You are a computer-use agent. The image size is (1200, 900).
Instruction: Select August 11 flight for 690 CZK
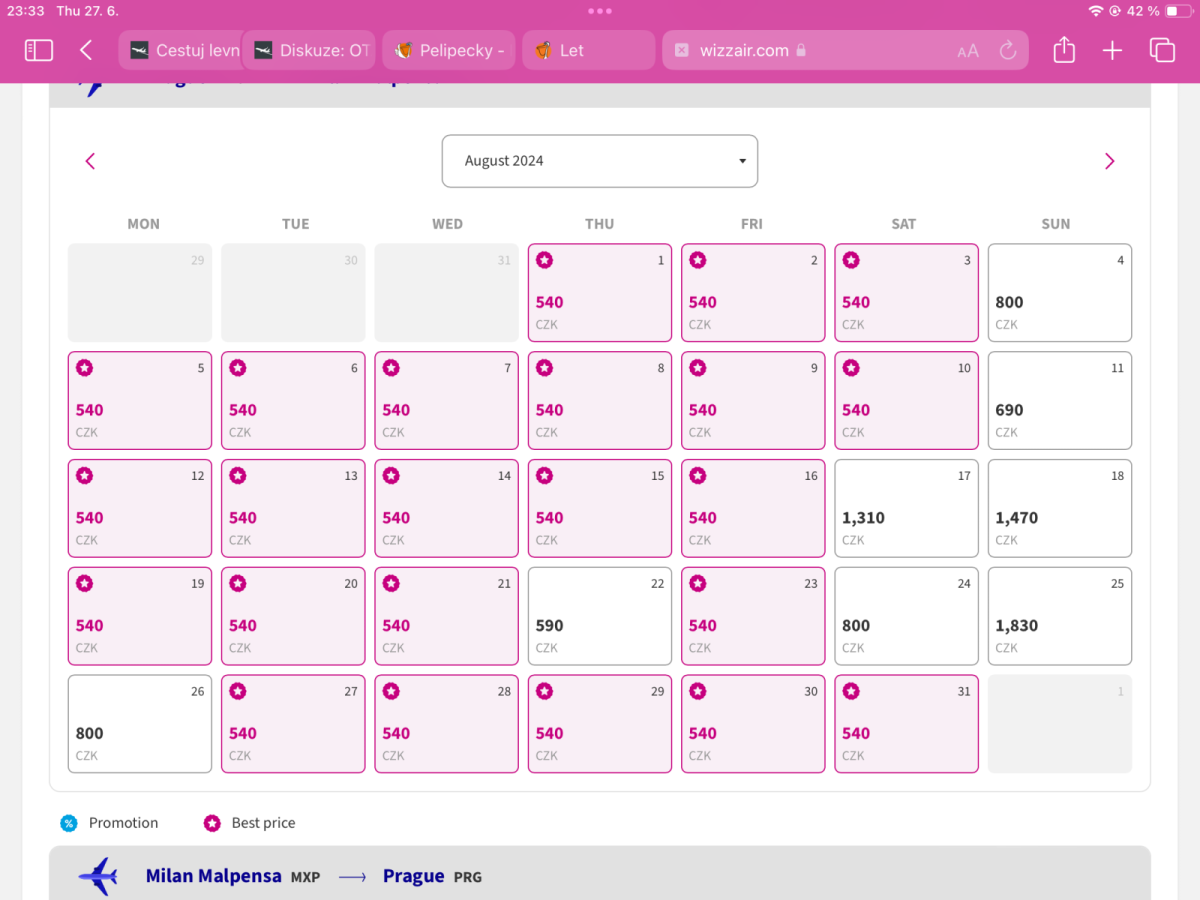(1059, 400)
